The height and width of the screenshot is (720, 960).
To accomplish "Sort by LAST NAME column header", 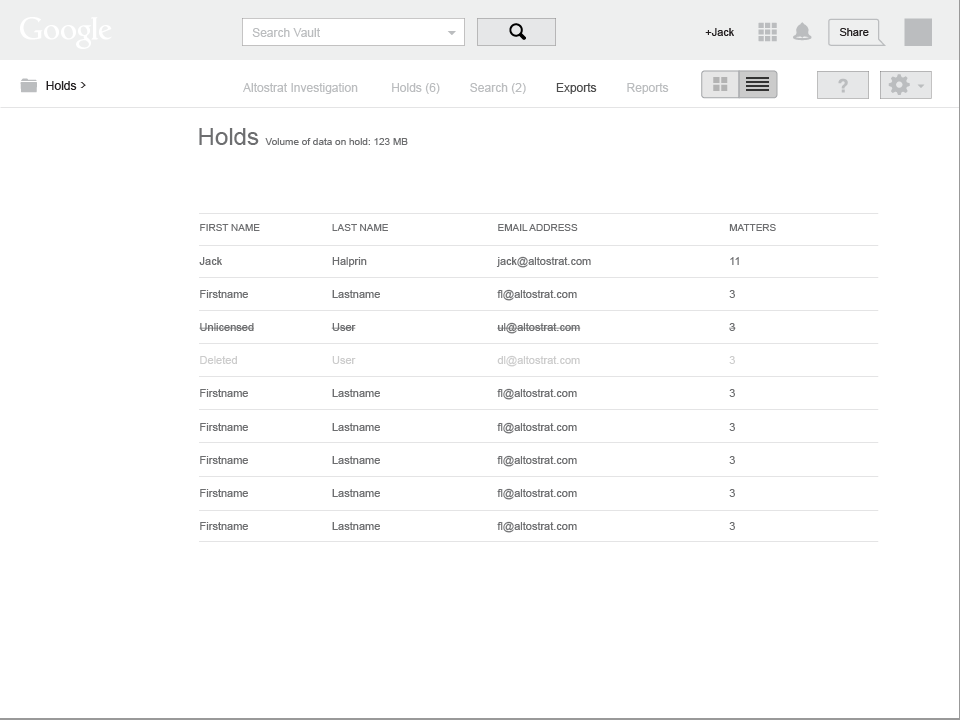I will tap(360, 228).
